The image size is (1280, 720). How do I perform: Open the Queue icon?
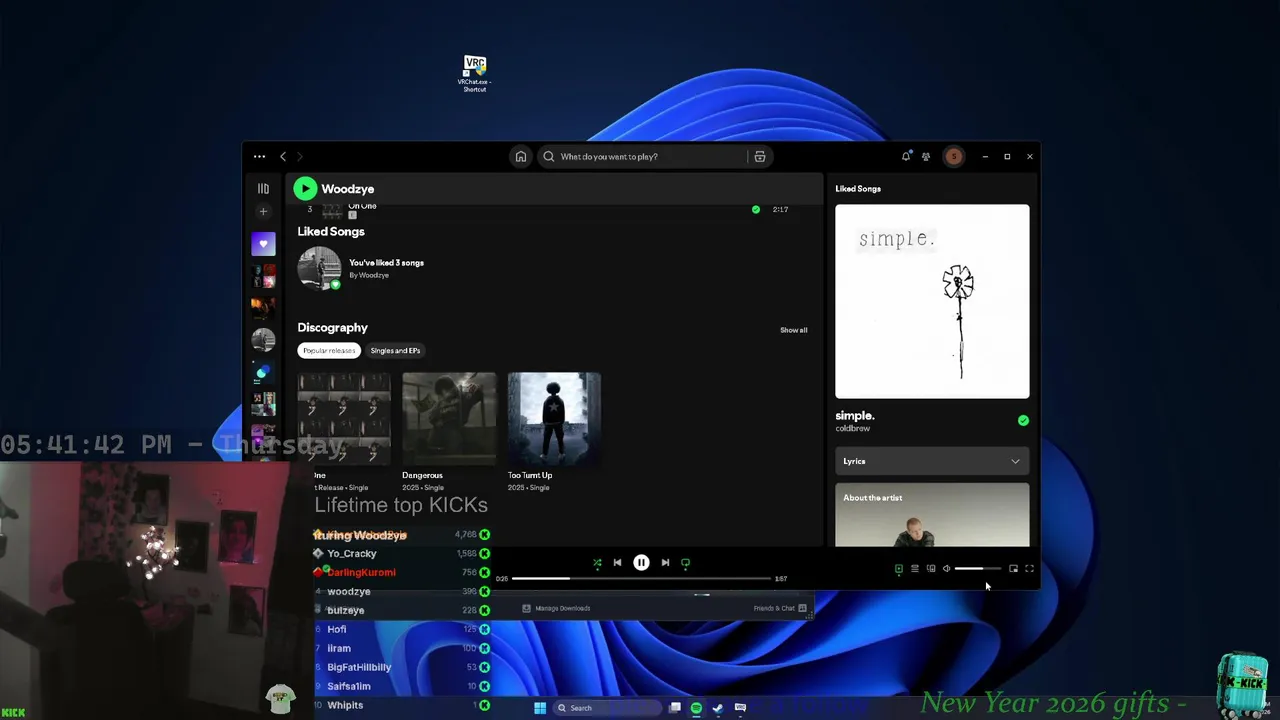point(914,569)
